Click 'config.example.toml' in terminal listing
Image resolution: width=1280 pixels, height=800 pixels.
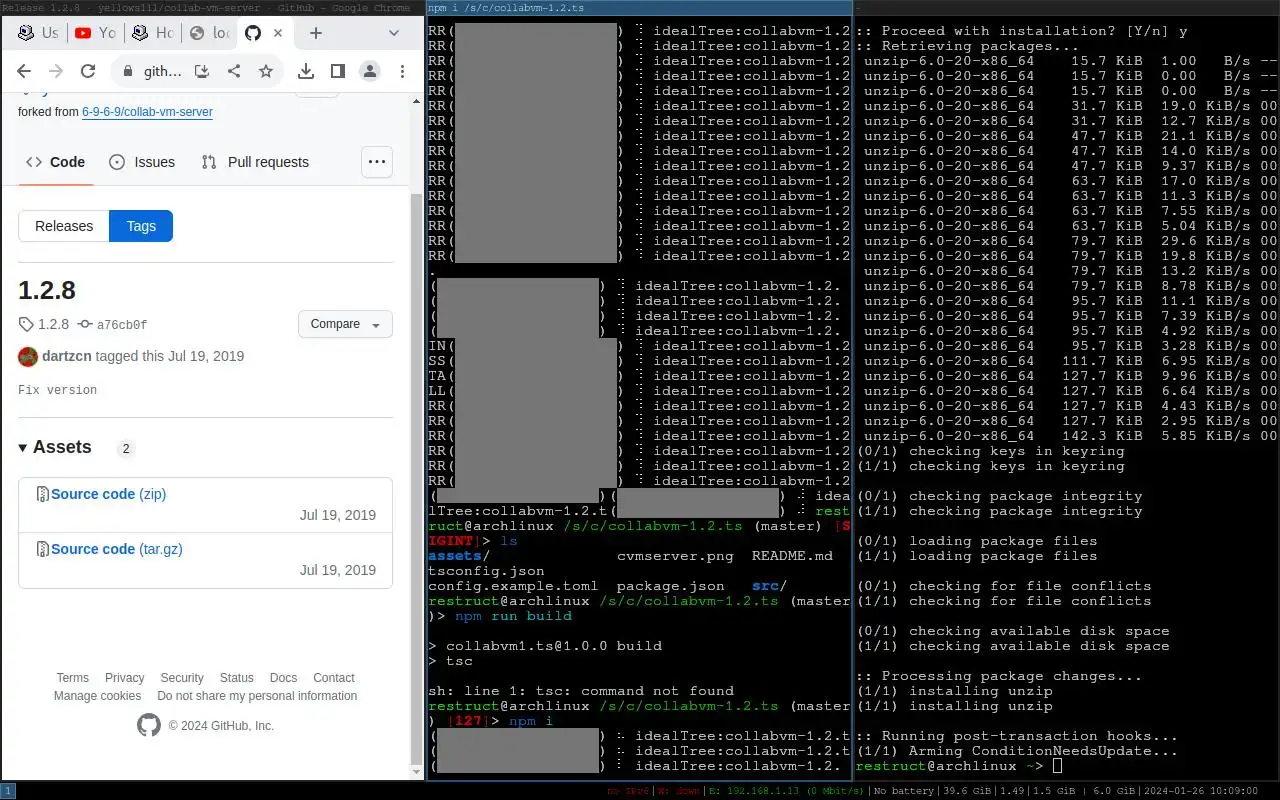click(x=513, y=586)
